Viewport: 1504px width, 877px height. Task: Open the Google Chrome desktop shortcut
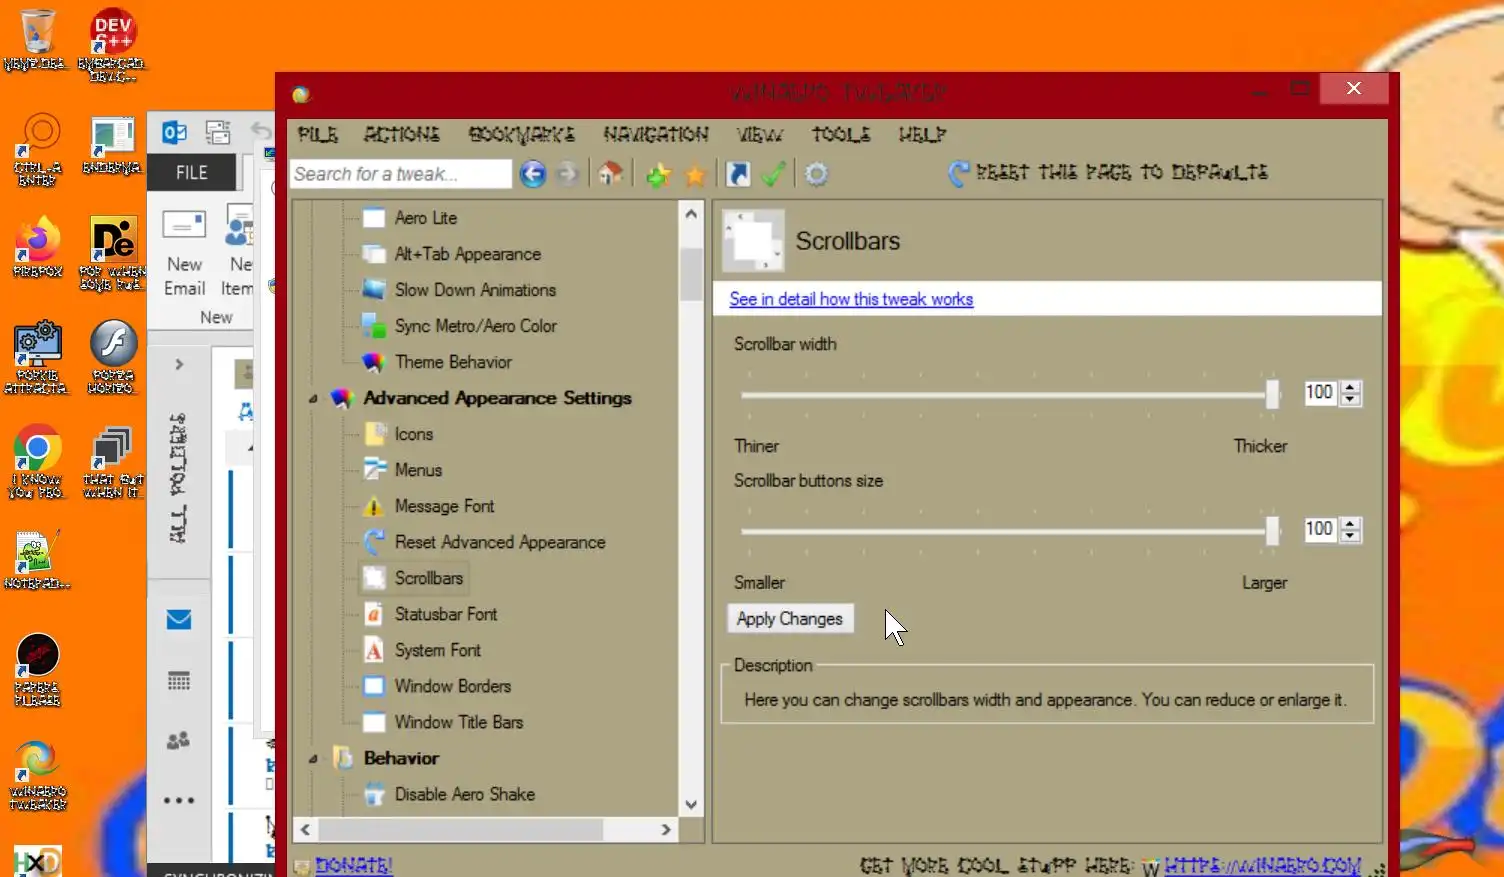pyautogui.click(x=37, y=461)
